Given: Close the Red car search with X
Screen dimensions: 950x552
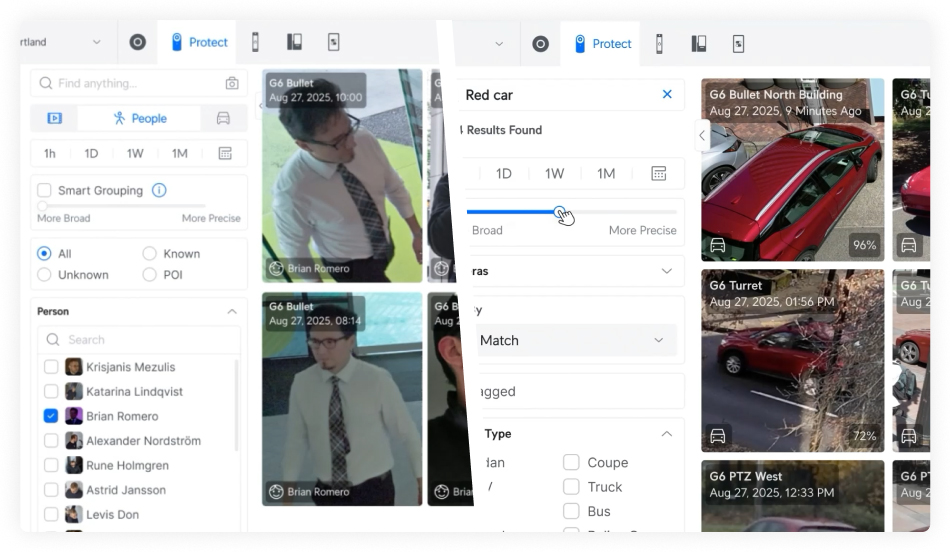Looking at the screenshot, I should point(667,95).
